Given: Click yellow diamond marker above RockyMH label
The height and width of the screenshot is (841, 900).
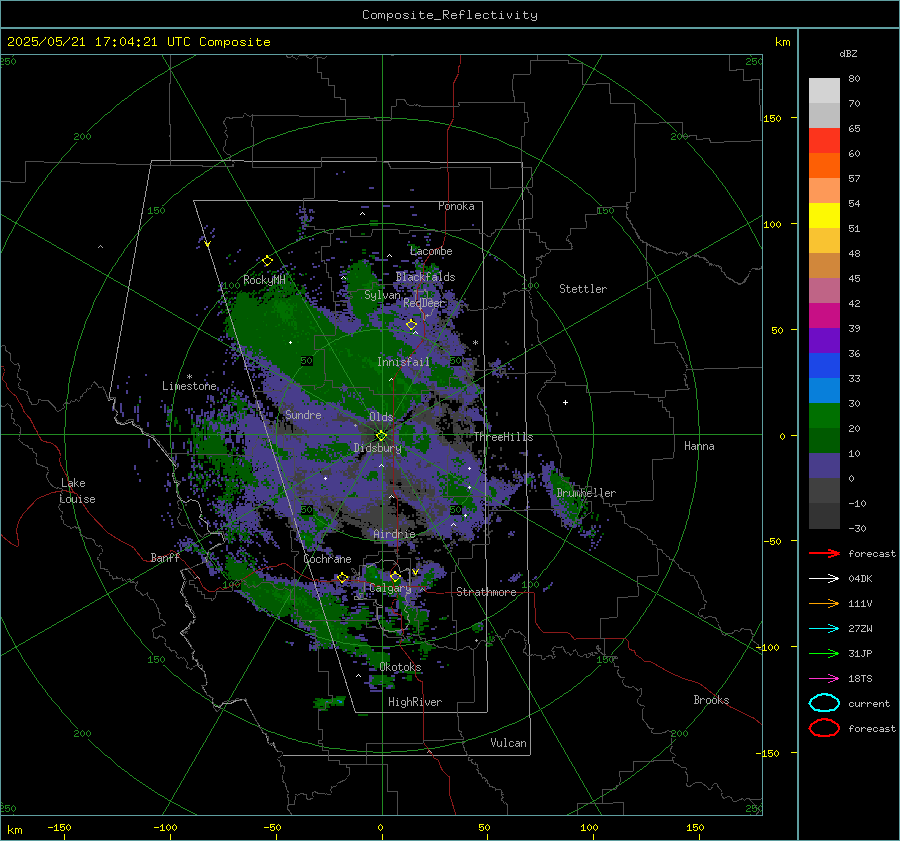Looking at the screenshot, I should 267,261.
